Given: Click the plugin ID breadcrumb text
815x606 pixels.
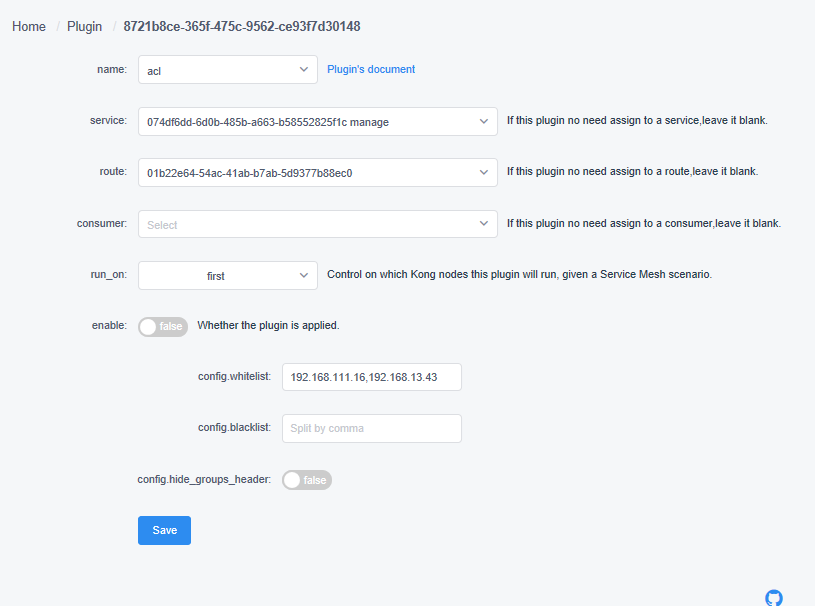Looking at the screenshot, I should (242, 27).
